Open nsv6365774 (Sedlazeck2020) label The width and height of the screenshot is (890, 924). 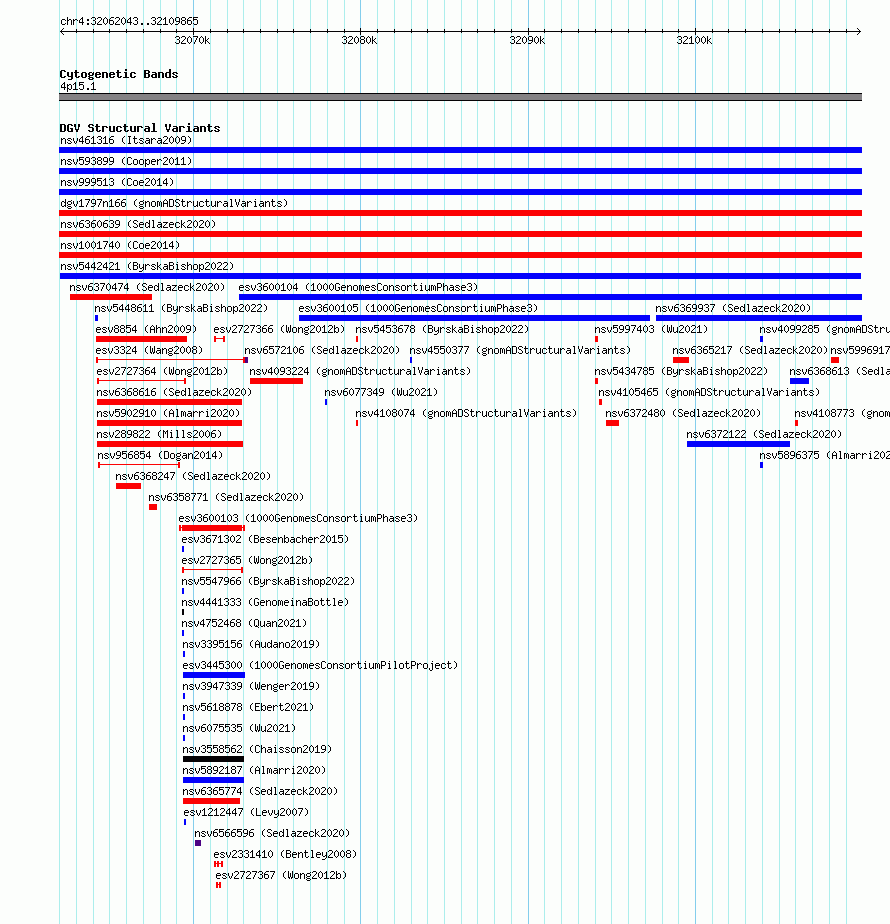(x=260, y=791)
